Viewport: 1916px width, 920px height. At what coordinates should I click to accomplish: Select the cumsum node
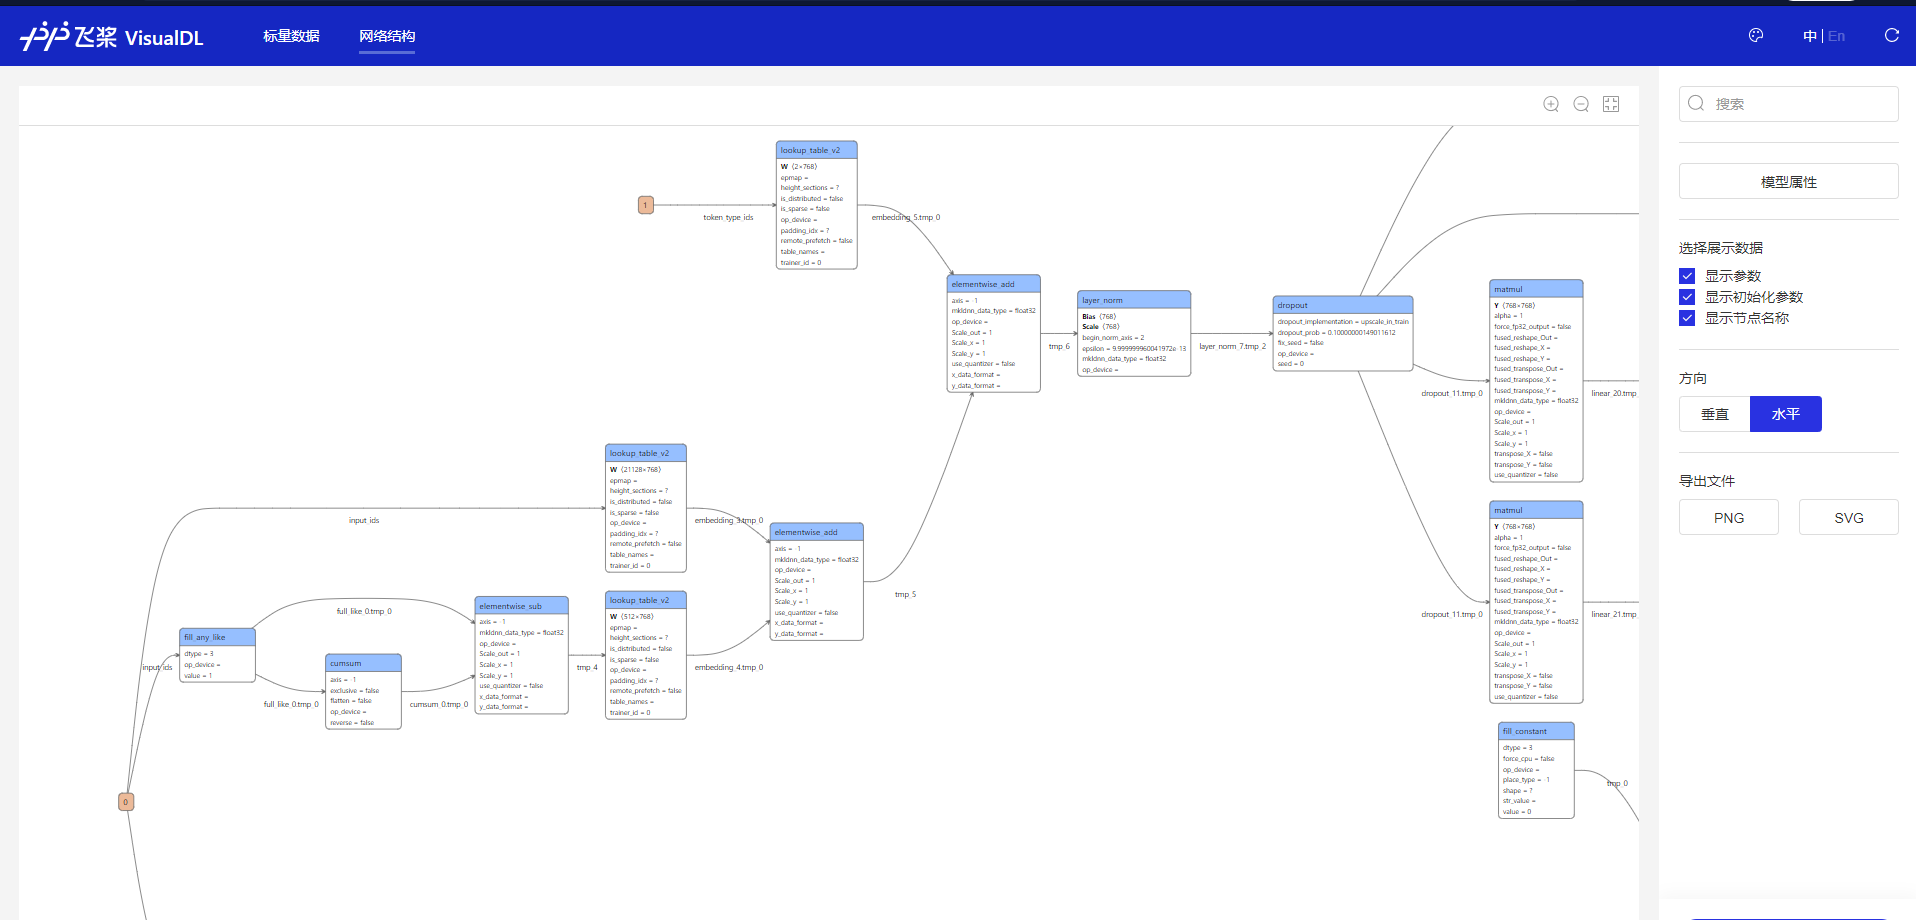[x=364, y=691]
